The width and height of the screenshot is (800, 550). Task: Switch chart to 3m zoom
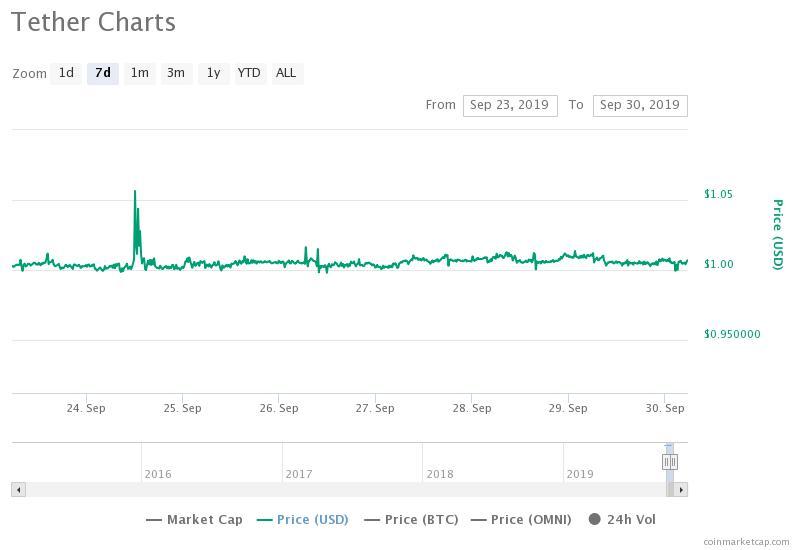point(176,73)
